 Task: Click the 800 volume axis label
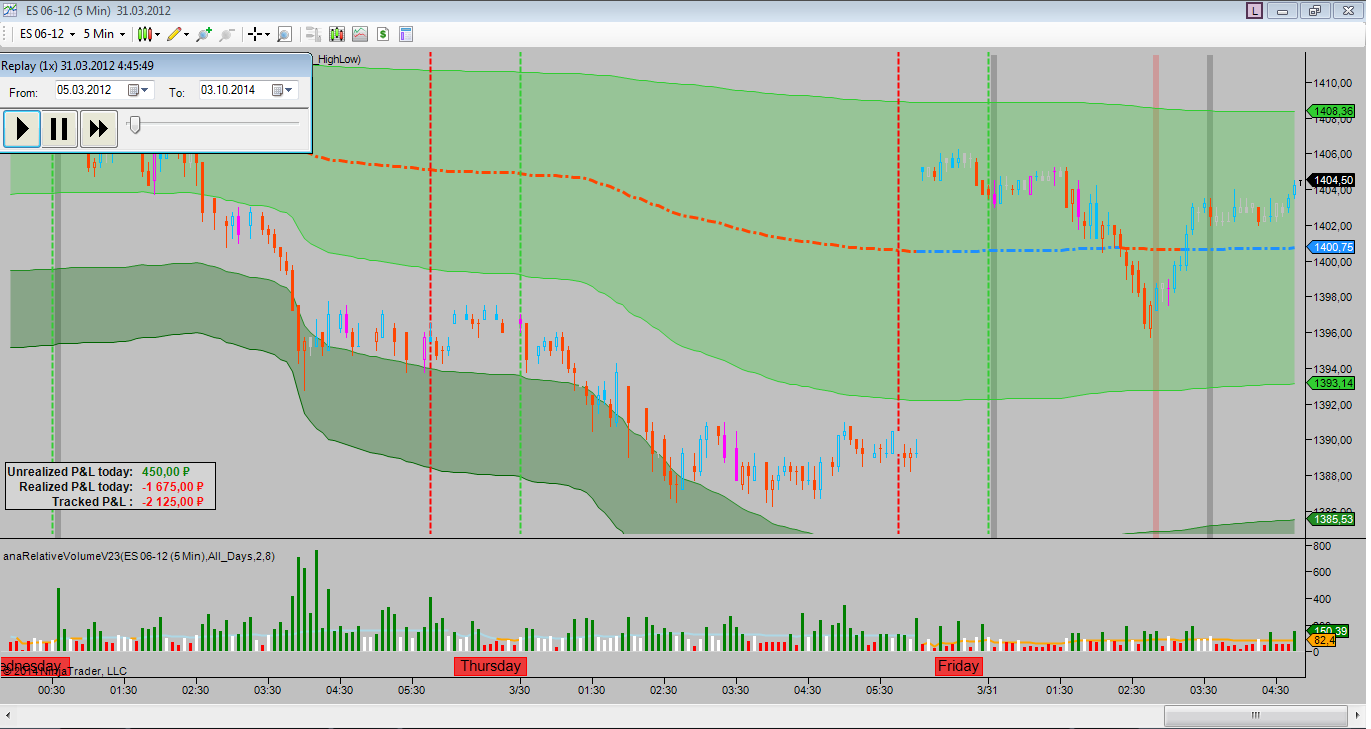1320,546
